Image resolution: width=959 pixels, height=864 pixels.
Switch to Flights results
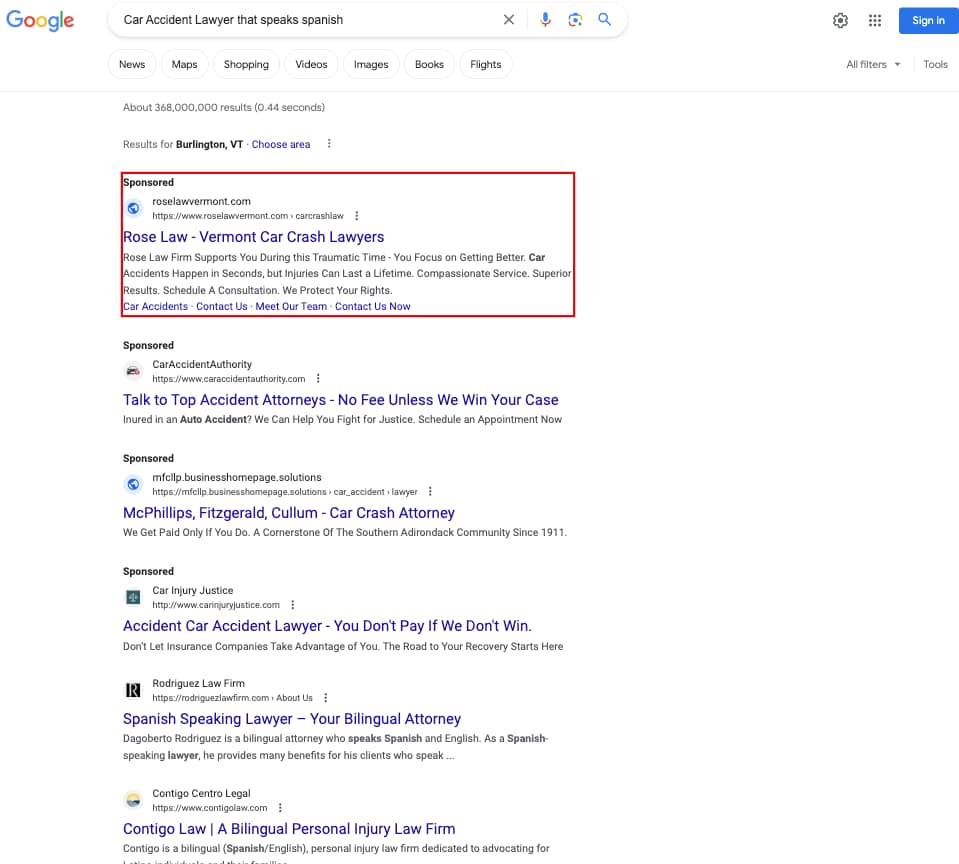(486, 64)
